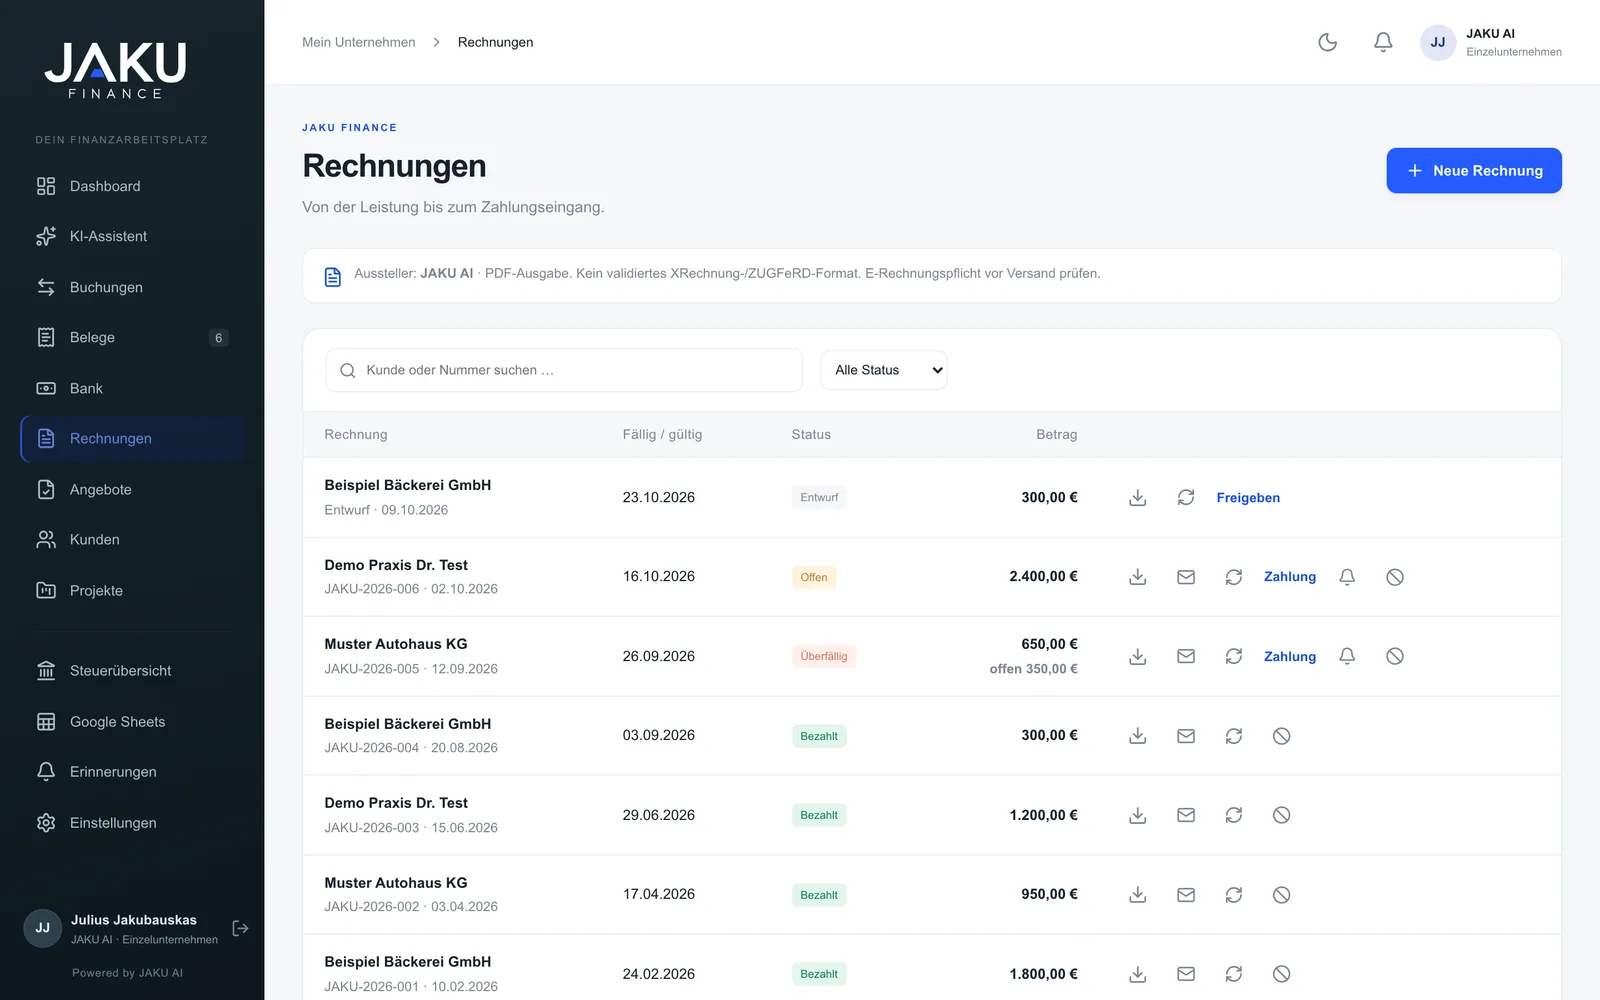
Task: Send reminder bell for JAKU-2026-006 invoice
Action: coord(1347,577)
